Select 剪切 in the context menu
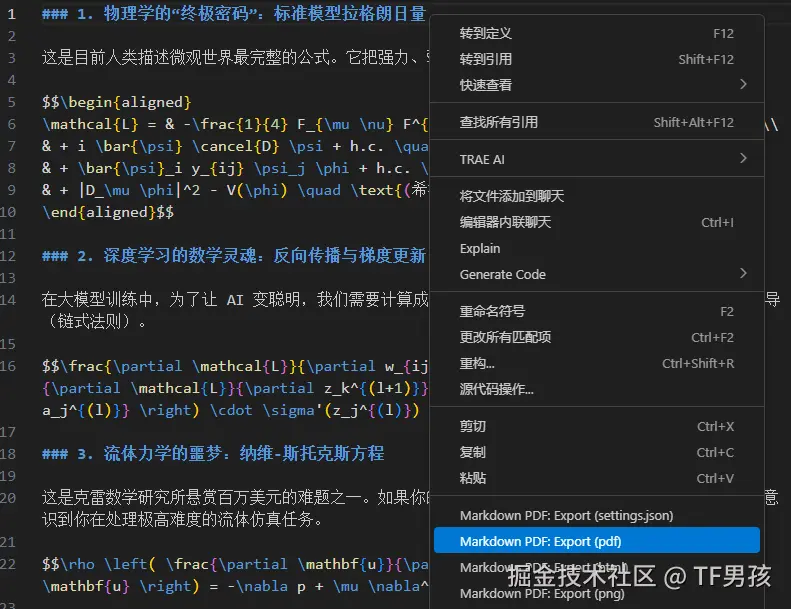Image resolution: width=791 pixels, height=609 pixels. coord(597,426)
